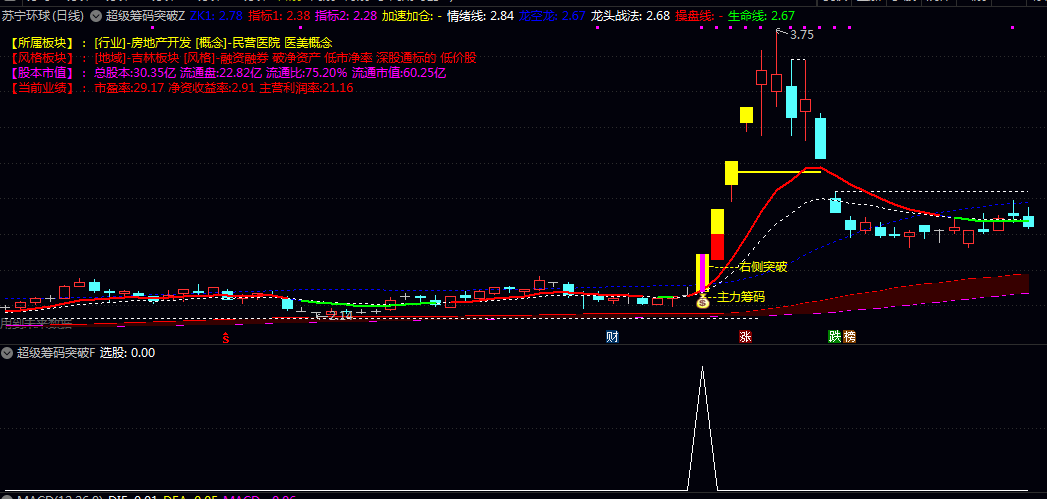Image resolution: width=1047 pixels, height=499 pixels.
Task: Click the 龙头战法: 2.68 readout
Action: pyautogui.click(x=630, y=15)
